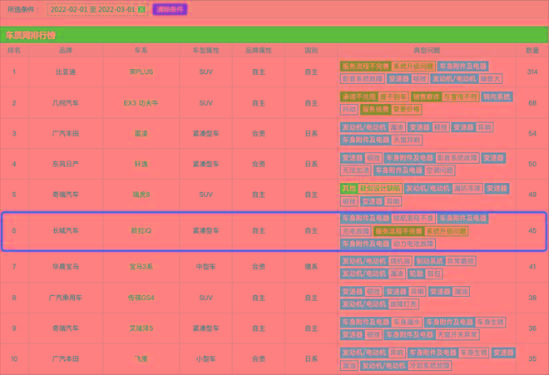This screenshot has height=375, width=549.
Task: Open the 宋PLUS car series link
Action: point(141,72)
